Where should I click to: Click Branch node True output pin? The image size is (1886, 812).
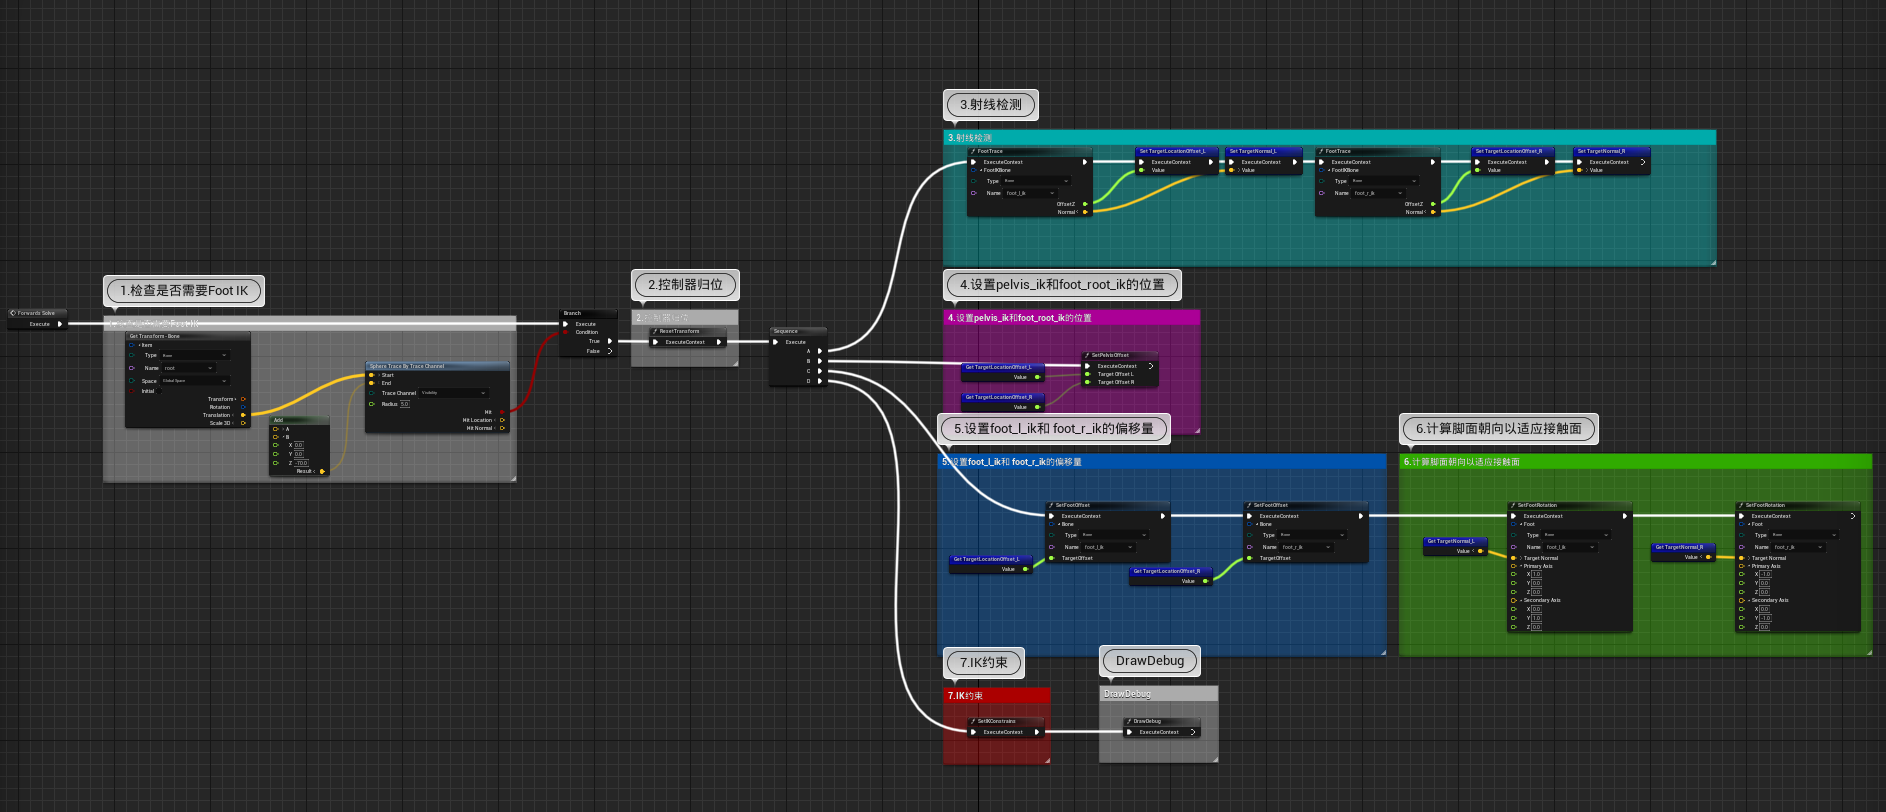tap(609, 341)
